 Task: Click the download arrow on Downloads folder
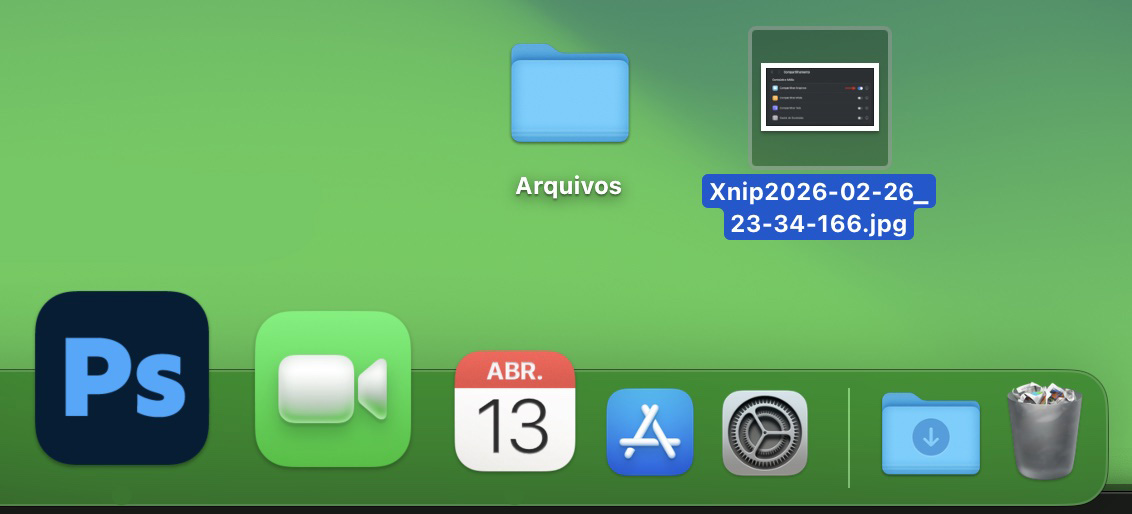[931, 438]
